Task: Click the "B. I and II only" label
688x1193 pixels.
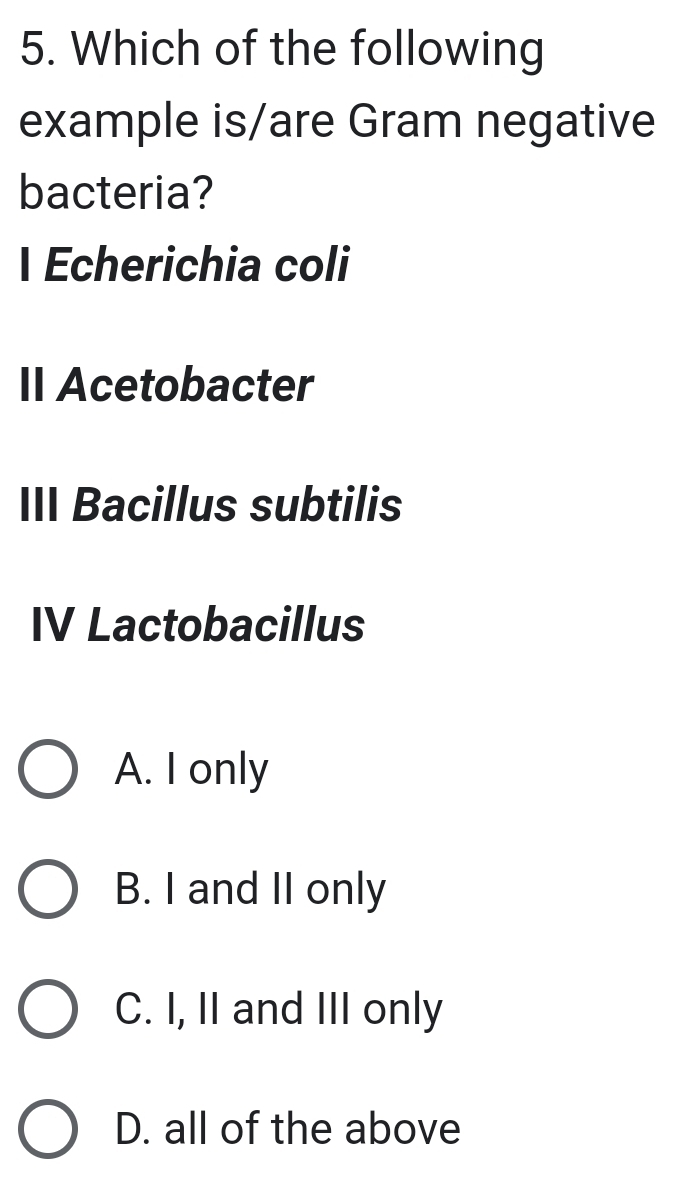Action: (x=250, y=889)
